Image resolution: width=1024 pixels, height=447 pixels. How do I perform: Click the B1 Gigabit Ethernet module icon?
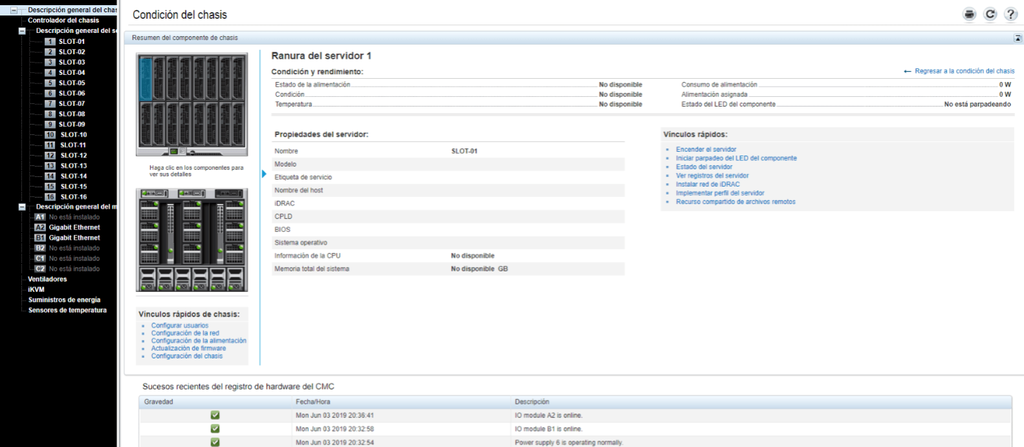pos(40,238)
